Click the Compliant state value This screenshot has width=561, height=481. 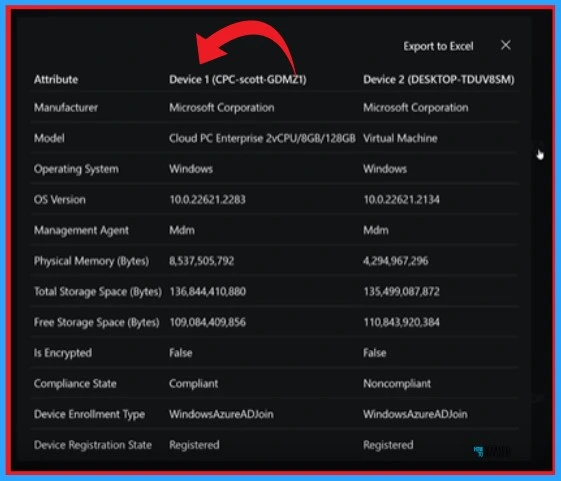194,384
